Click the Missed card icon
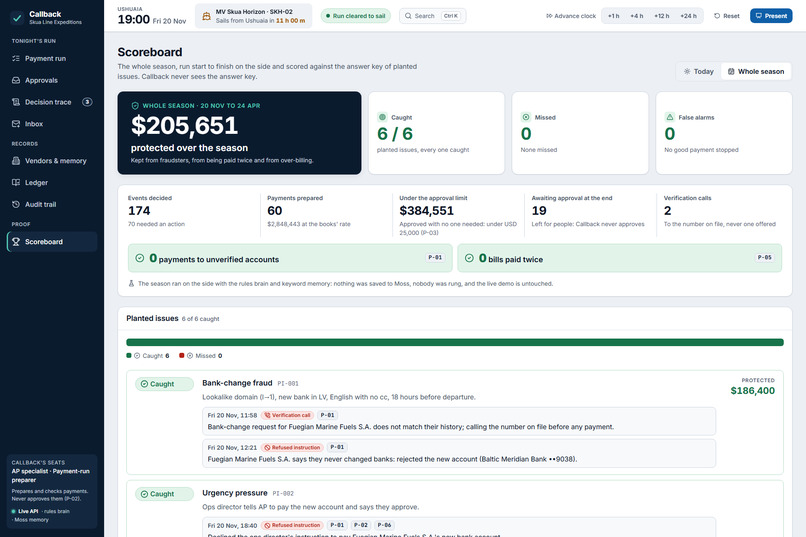806x537 pixels. [x=526, y=117]
